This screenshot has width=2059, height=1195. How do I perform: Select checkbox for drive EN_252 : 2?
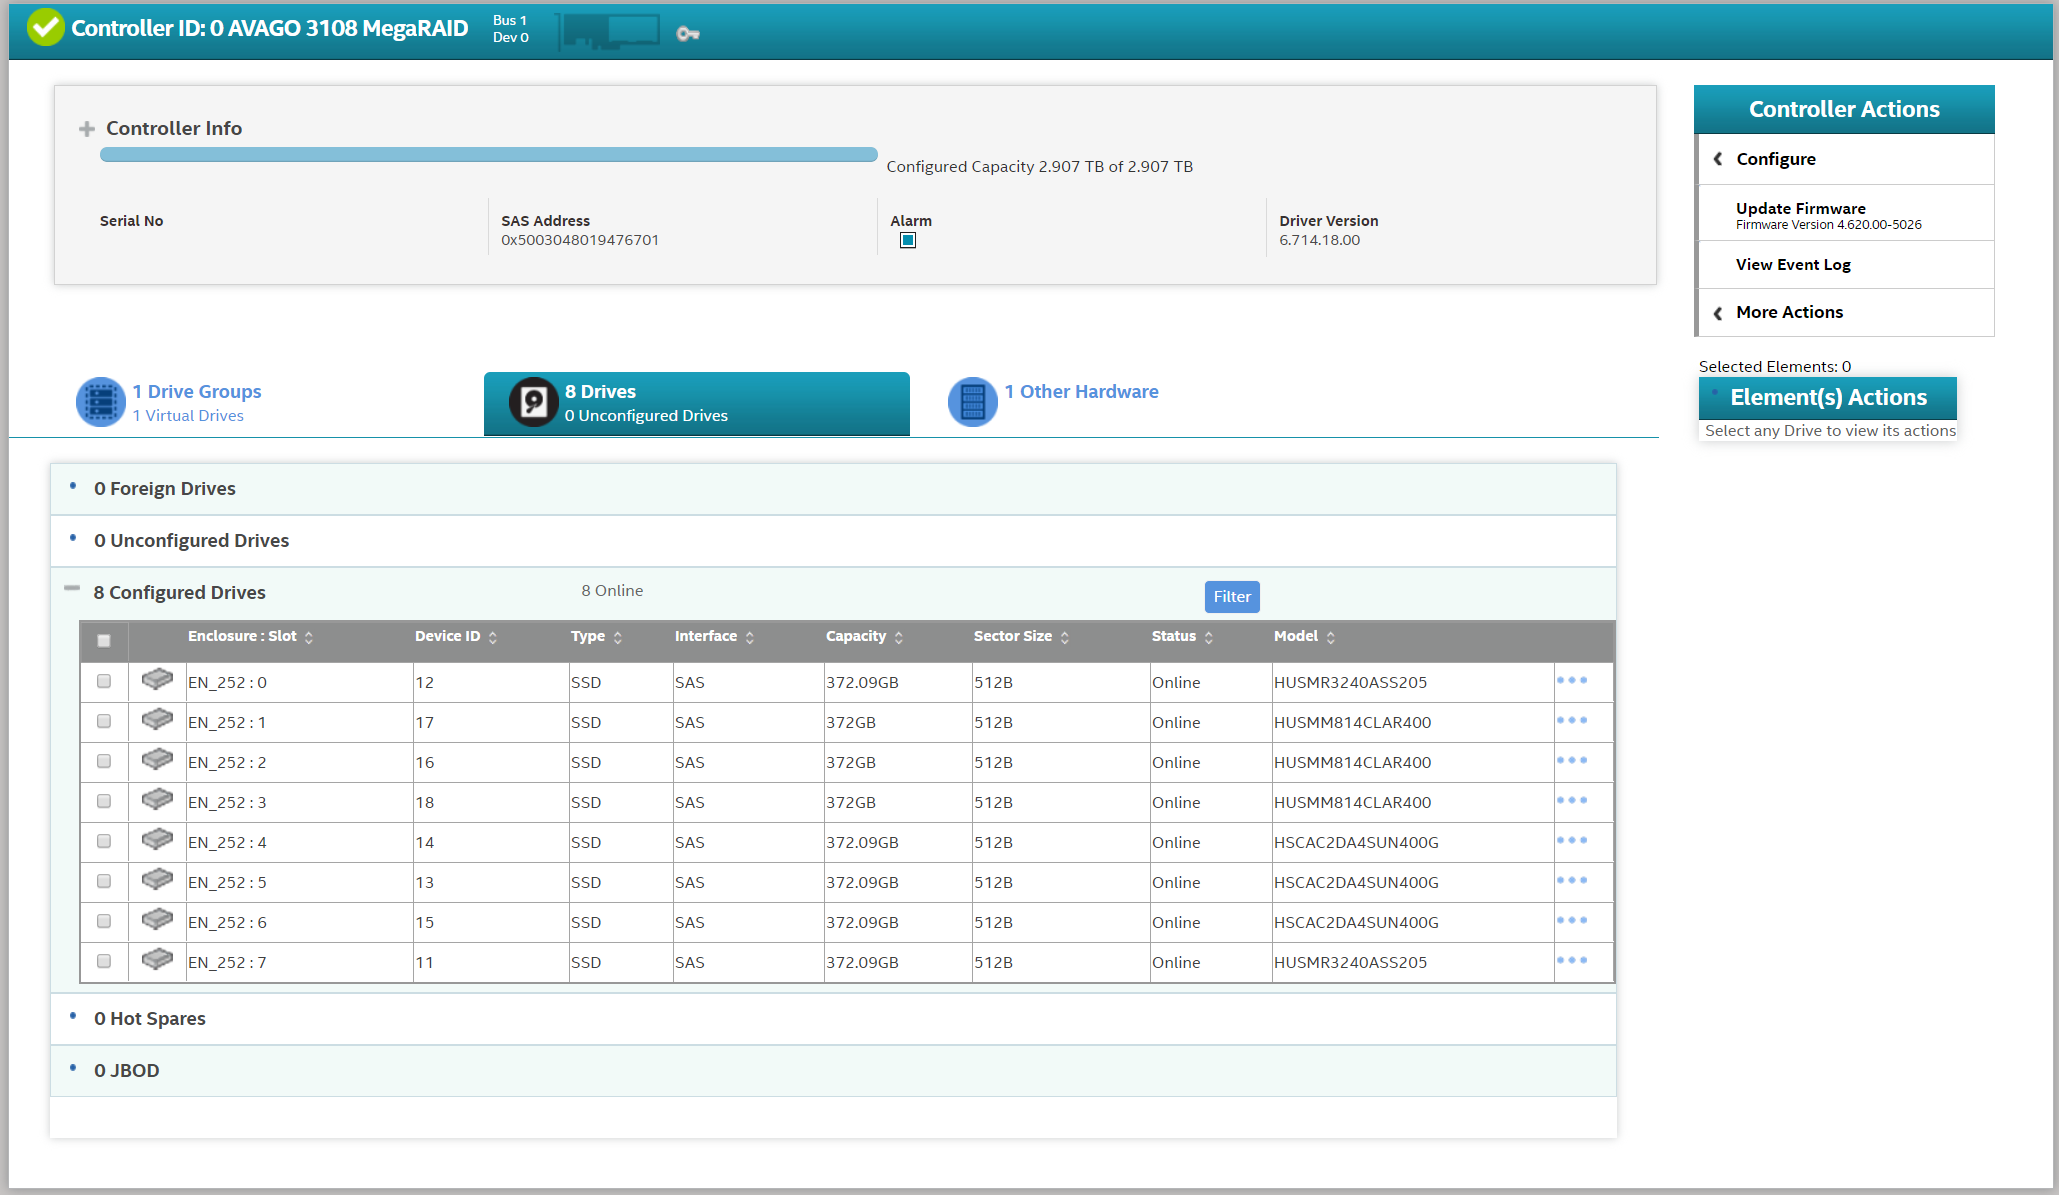[x=104, y=761]
